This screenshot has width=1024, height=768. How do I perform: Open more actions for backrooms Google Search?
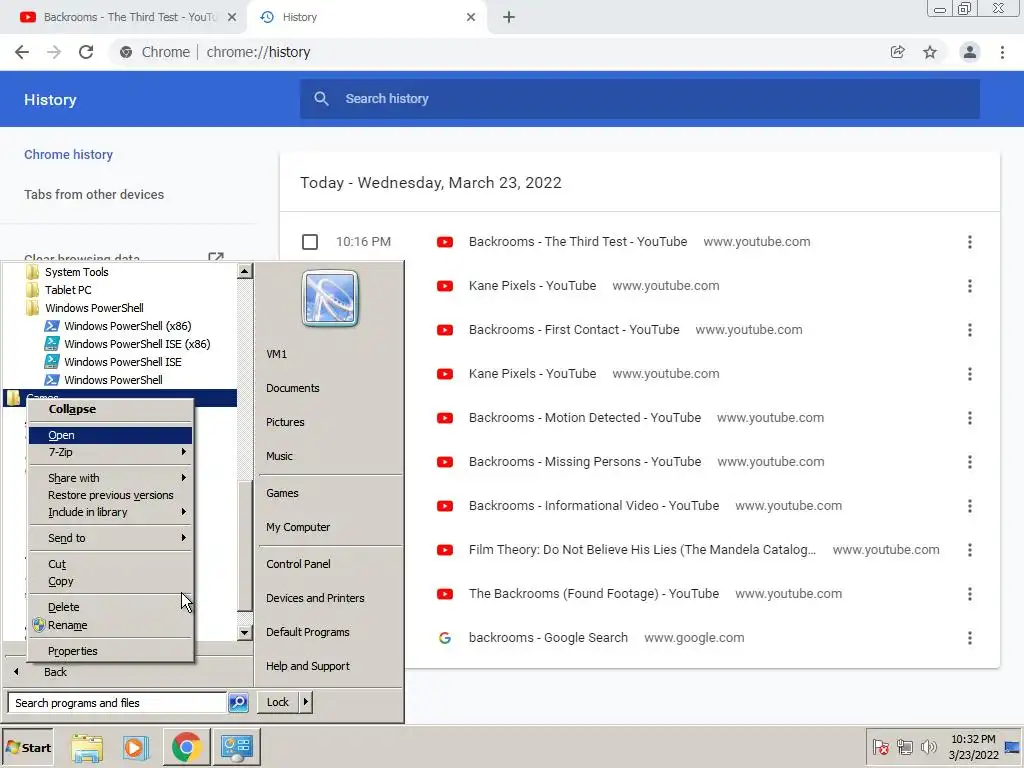(970, 638)
